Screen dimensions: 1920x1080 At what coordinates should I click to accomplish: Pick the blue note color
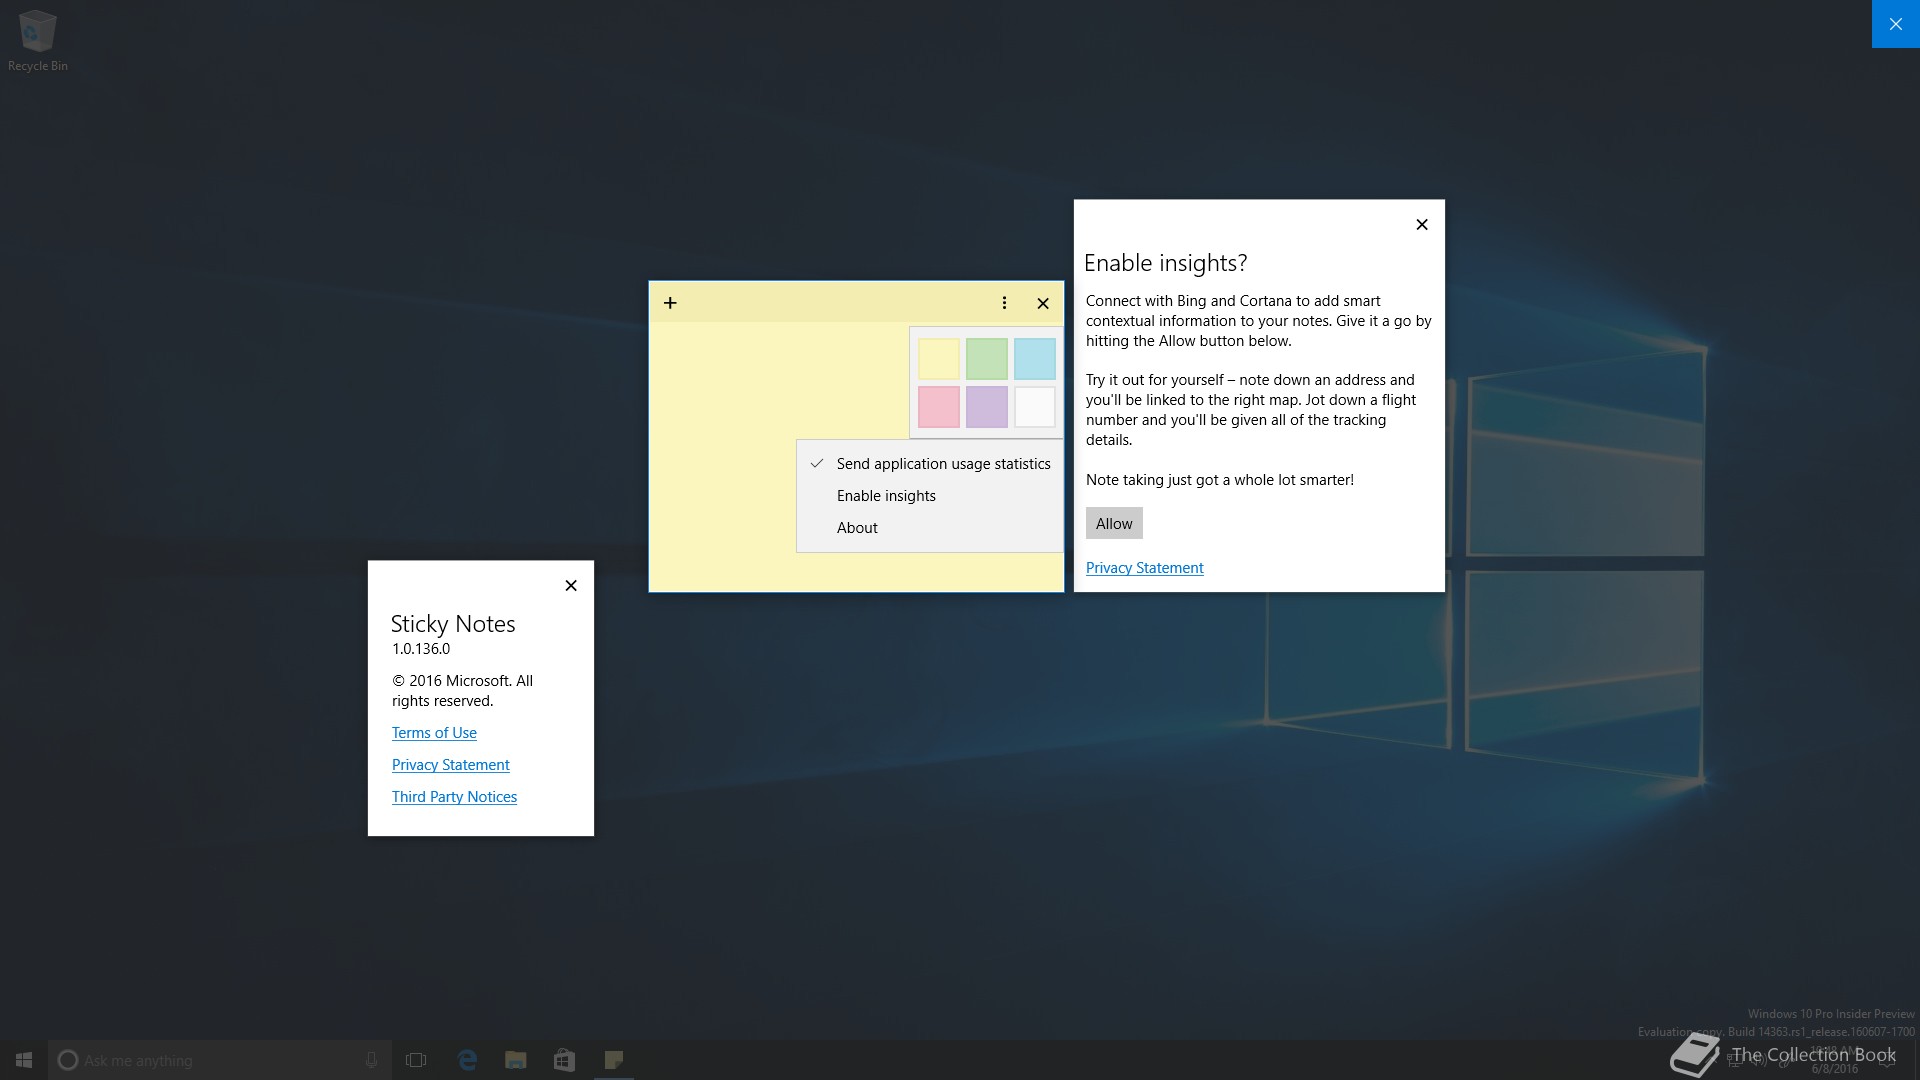coord(1035,359)
